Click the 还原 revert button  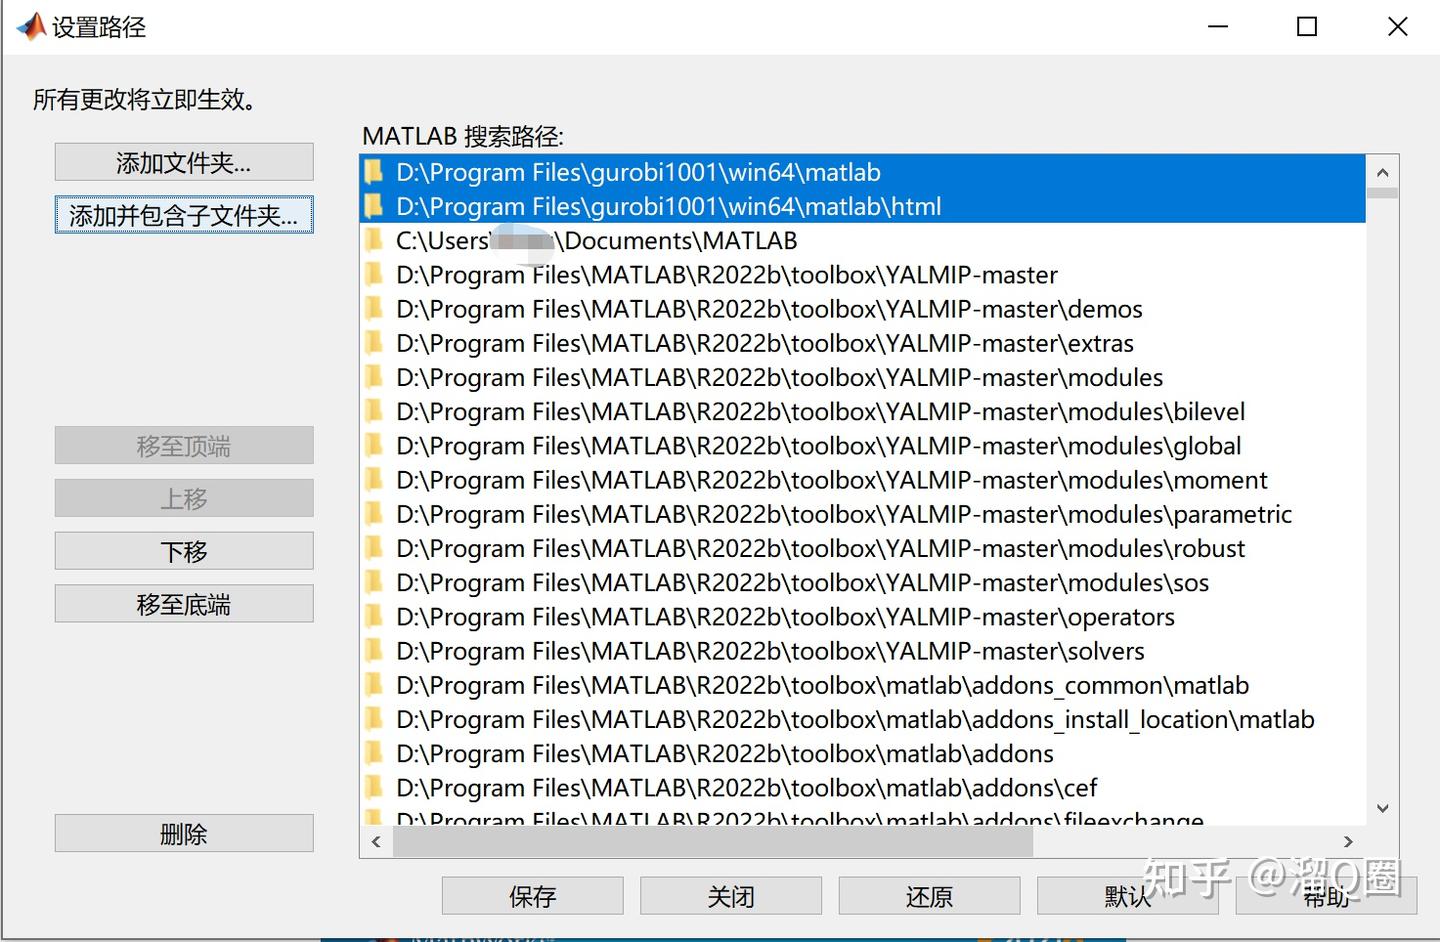(929, 895)
